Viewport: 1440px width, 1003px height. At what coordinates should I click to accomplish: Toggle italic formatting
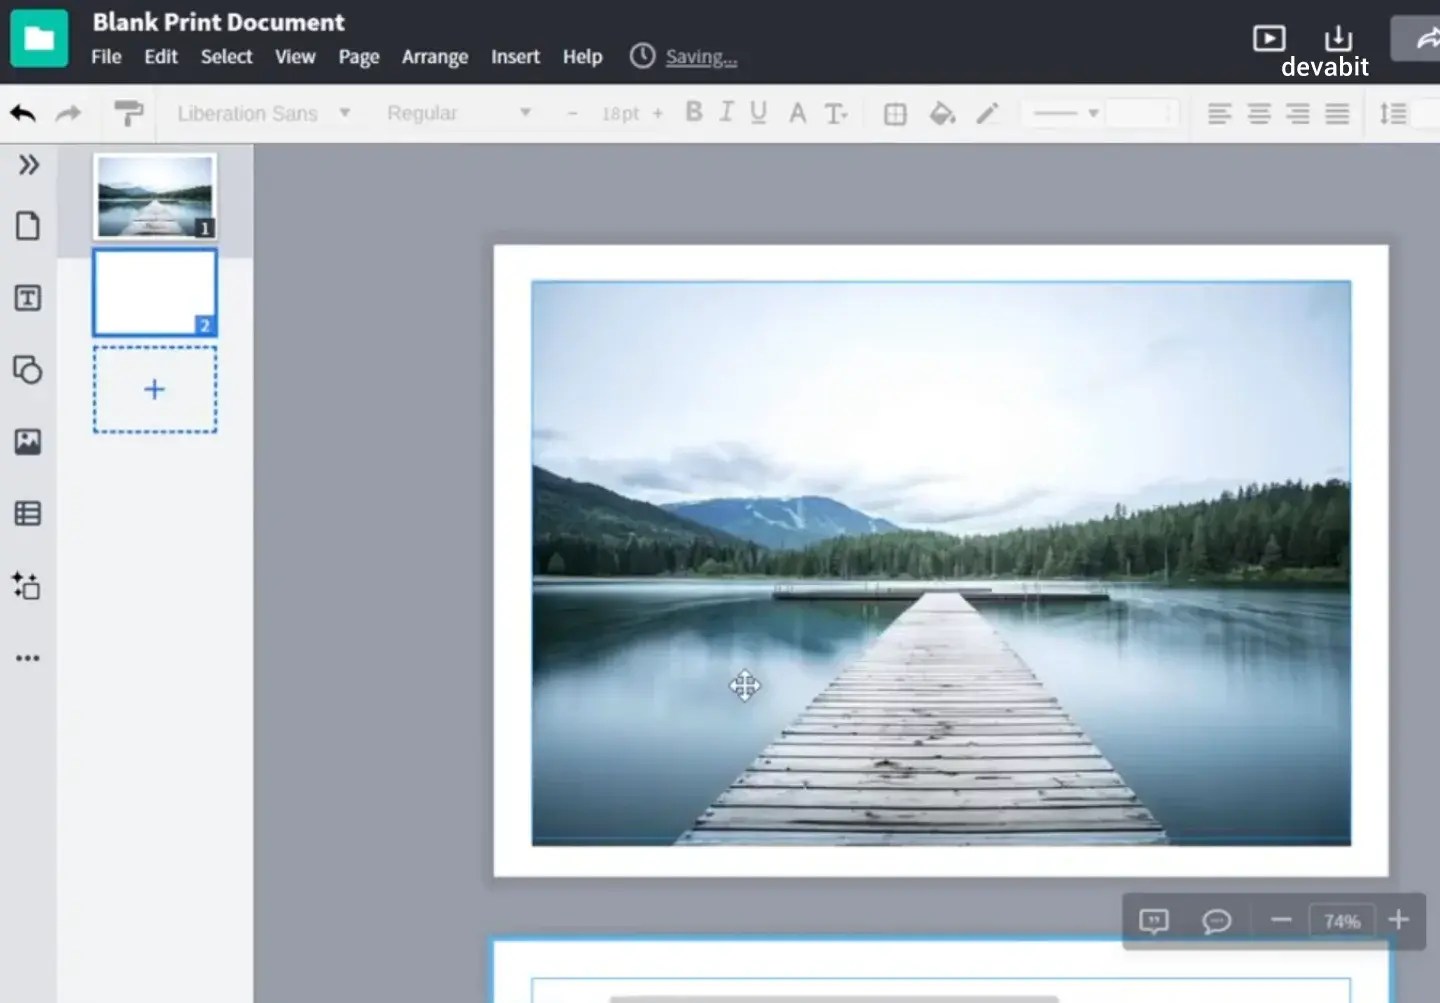(727, 112)
